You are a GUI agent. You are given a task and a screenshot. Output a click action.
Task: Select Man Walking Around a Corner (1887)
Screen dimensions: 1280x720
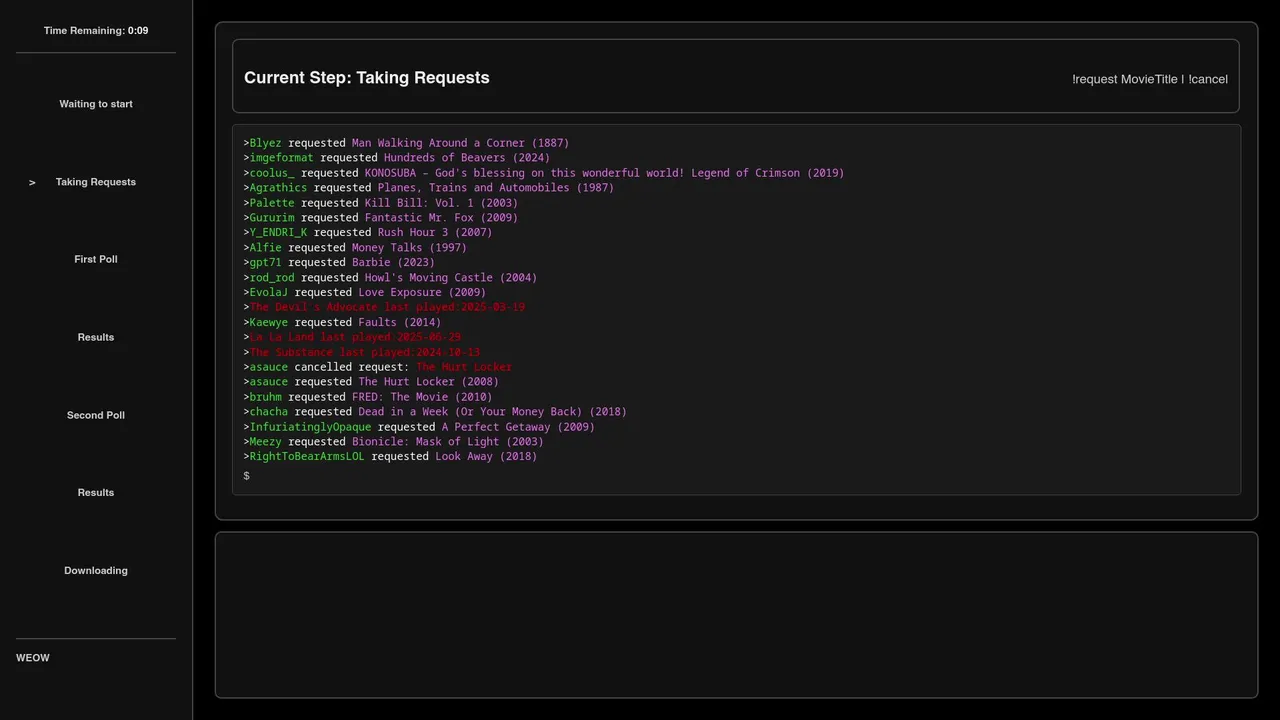pyautogui.click(x=461, y=143)
